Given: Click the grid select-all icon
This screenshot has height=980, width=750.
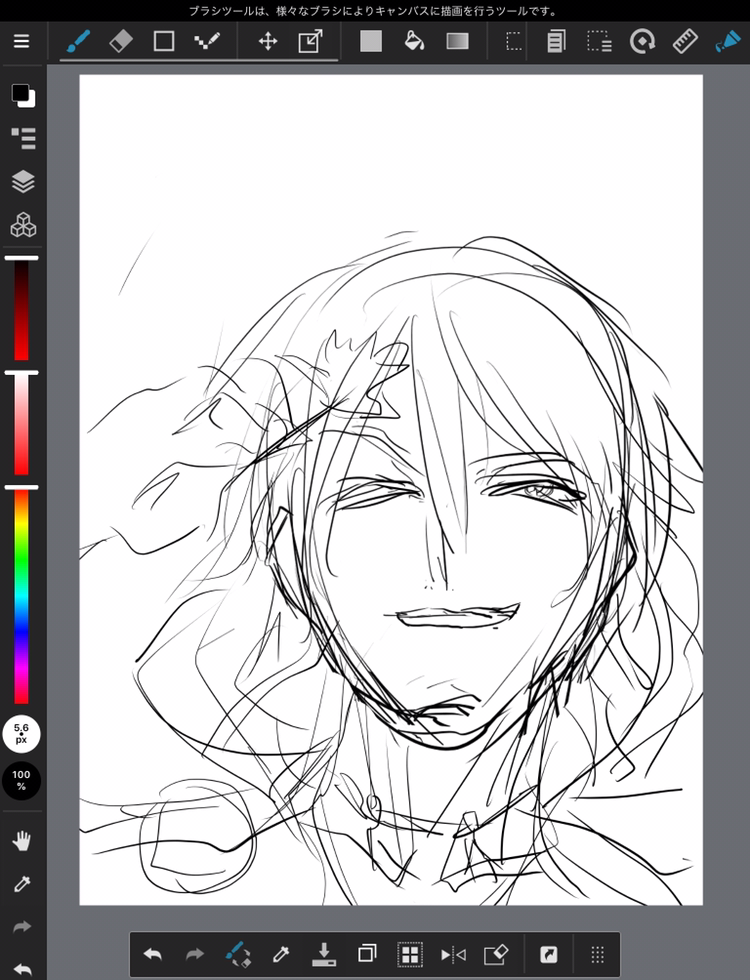Looking at the screenshot, I should [410, 954].
